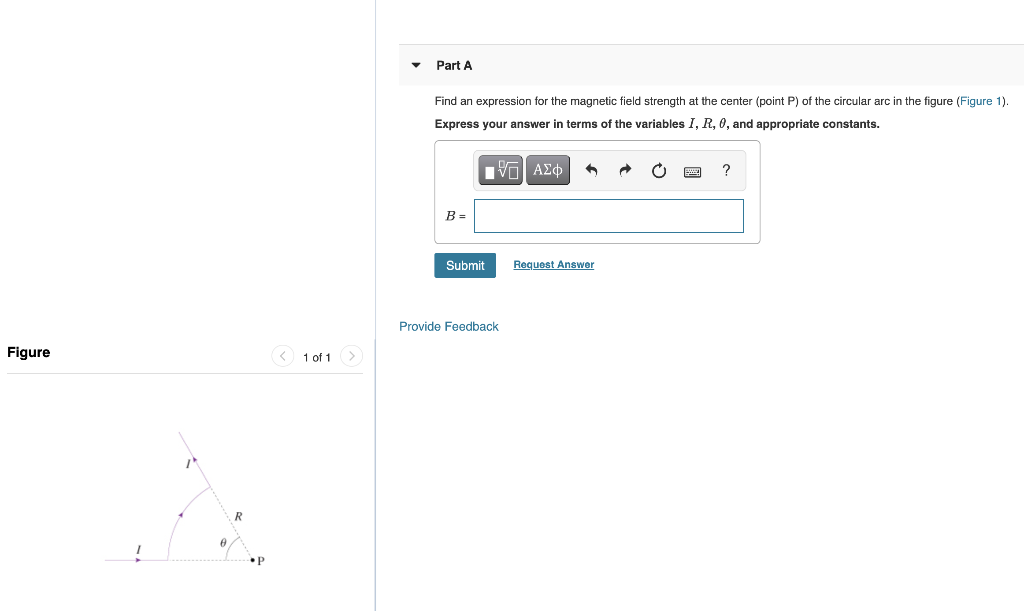Screen dimensions: 1024x611
Task: Click the help question mark icon
Action: [x=726, y=170]
